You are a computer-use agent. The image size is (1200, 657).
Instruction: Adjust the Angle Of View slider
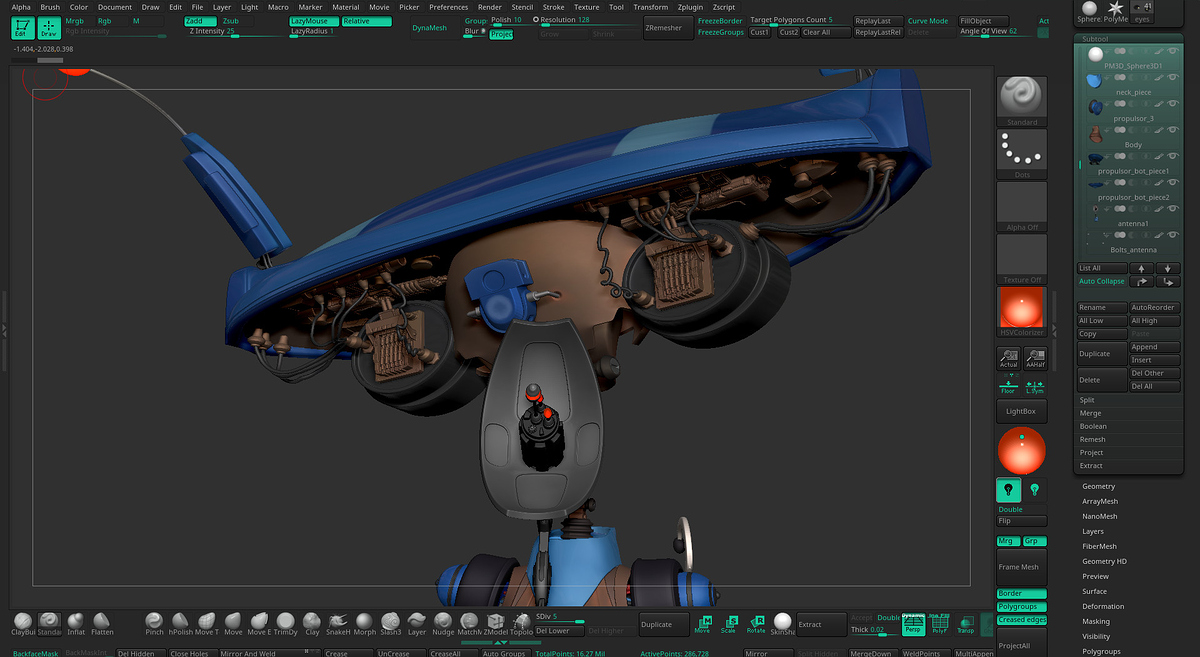(997, 32)
